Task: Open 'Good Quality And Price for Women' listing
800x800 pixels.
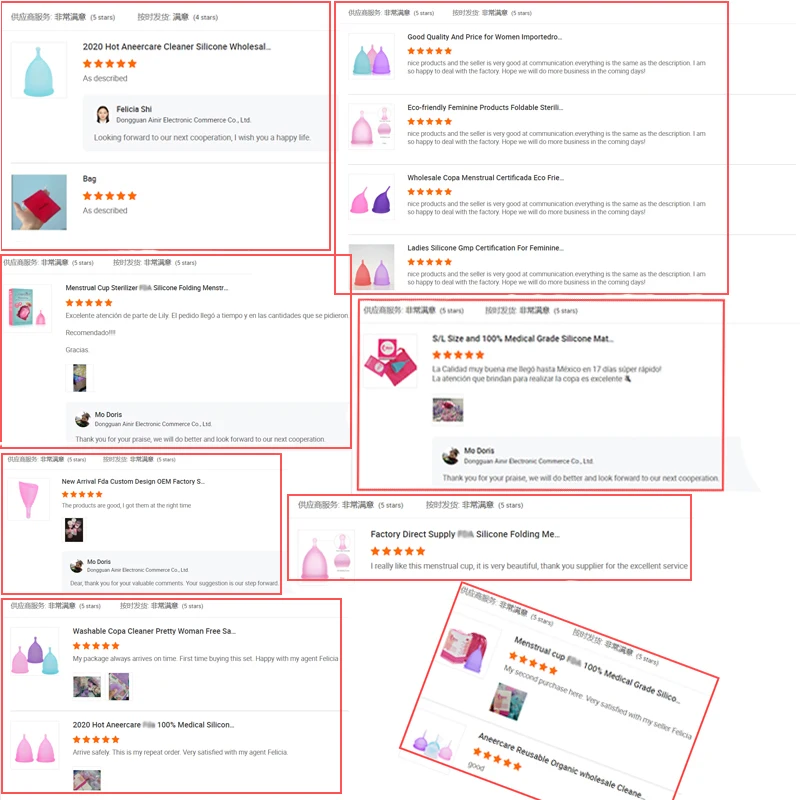Action: pyautogui.click(x=484, y=37)
